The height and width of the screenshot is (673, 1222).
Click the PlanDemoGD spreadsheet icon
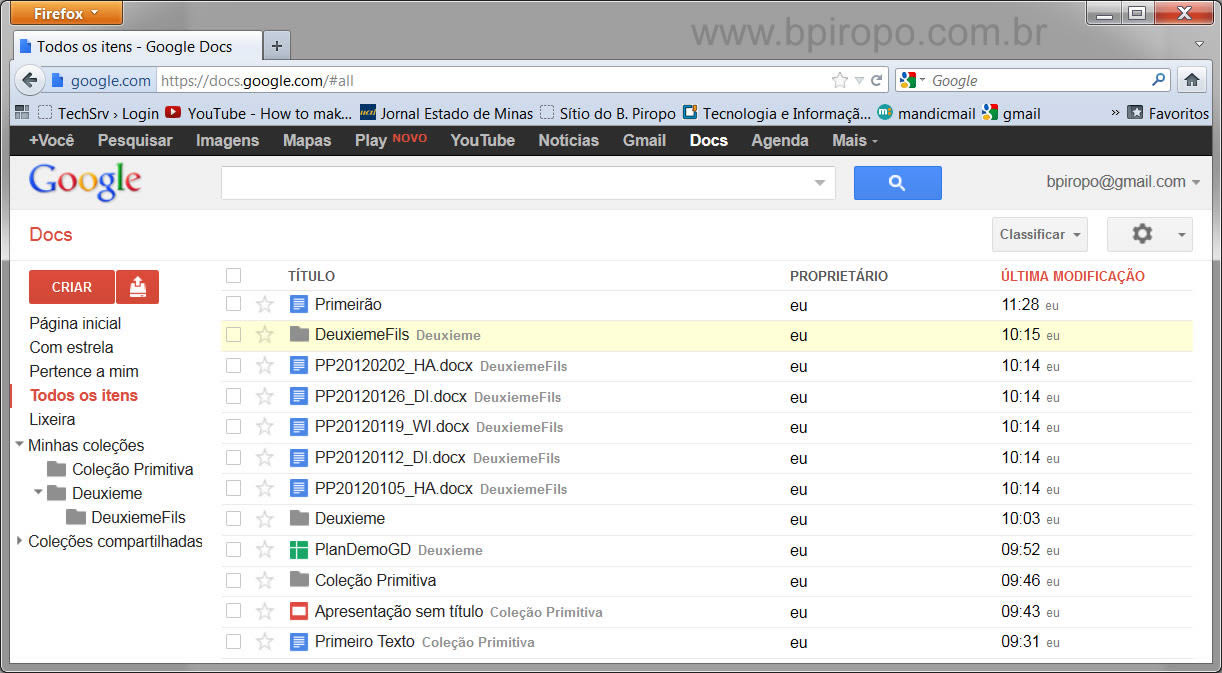pos(298,550)
